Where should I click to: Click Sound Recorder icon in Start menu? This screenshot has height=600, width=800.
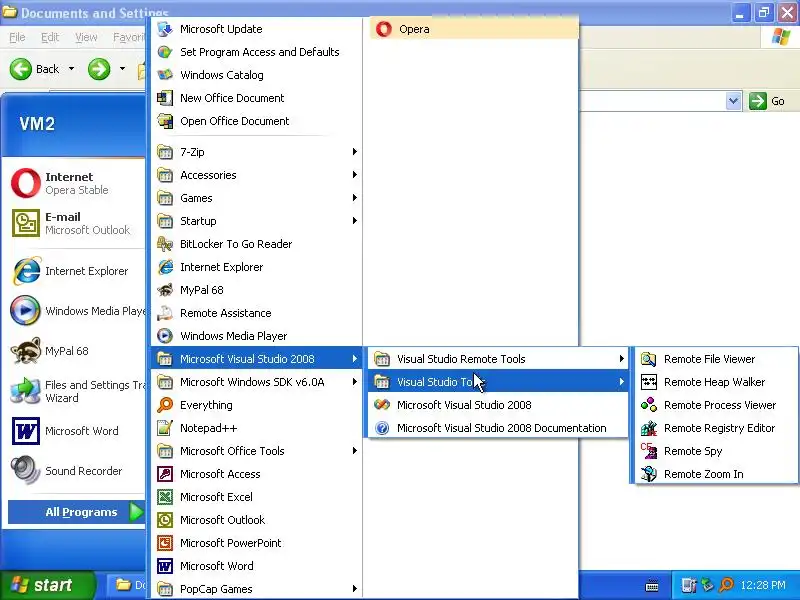(26, 470)
